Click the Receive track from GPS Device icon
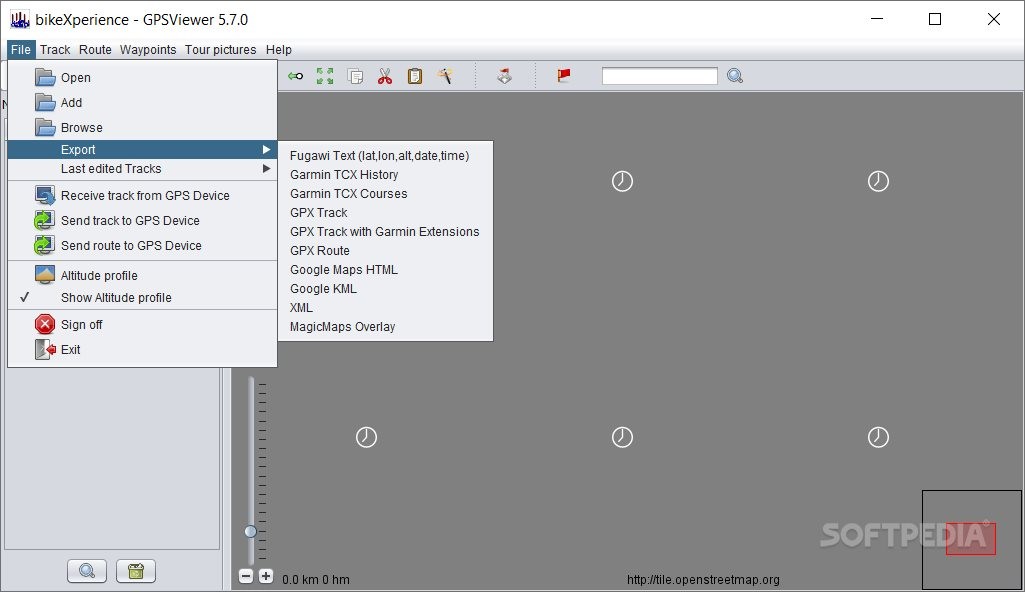The width and height of the screenshot is (1025, 592). pyautogui.click(x=45, y=195)
